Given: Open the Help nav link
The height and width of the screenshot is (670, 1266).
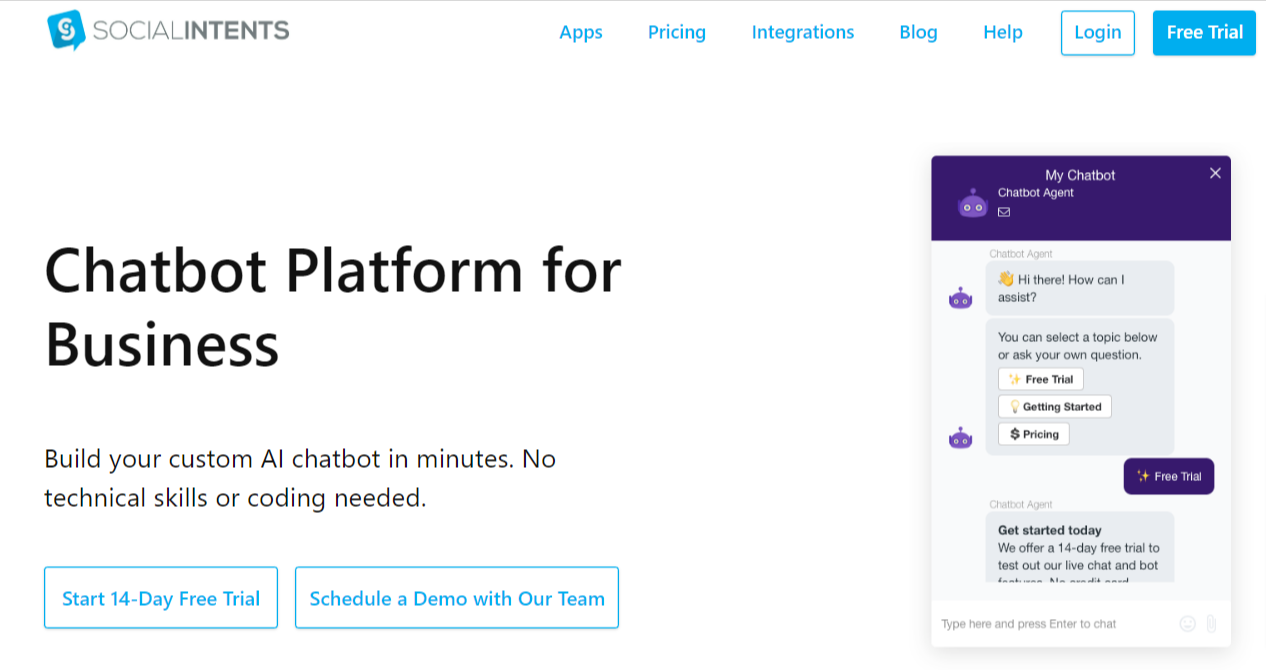Looking at the screenshot, I should (1003, 32).
